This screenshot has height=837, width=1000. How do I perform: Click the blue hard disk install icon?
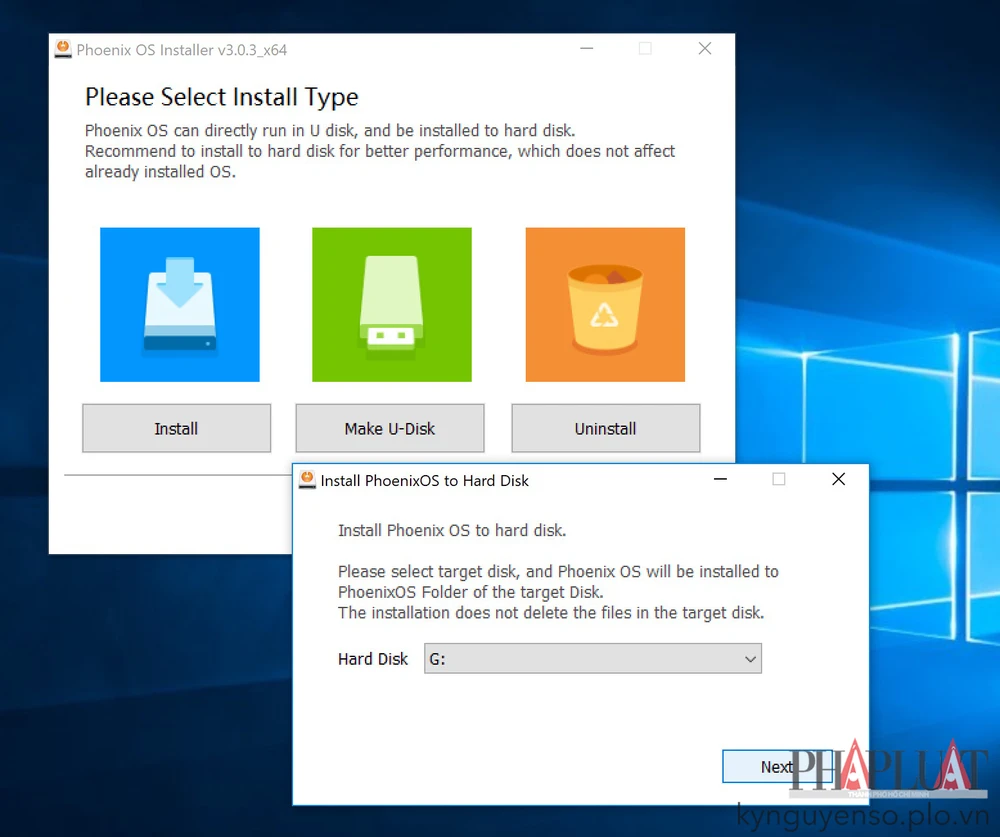[180, 304]
